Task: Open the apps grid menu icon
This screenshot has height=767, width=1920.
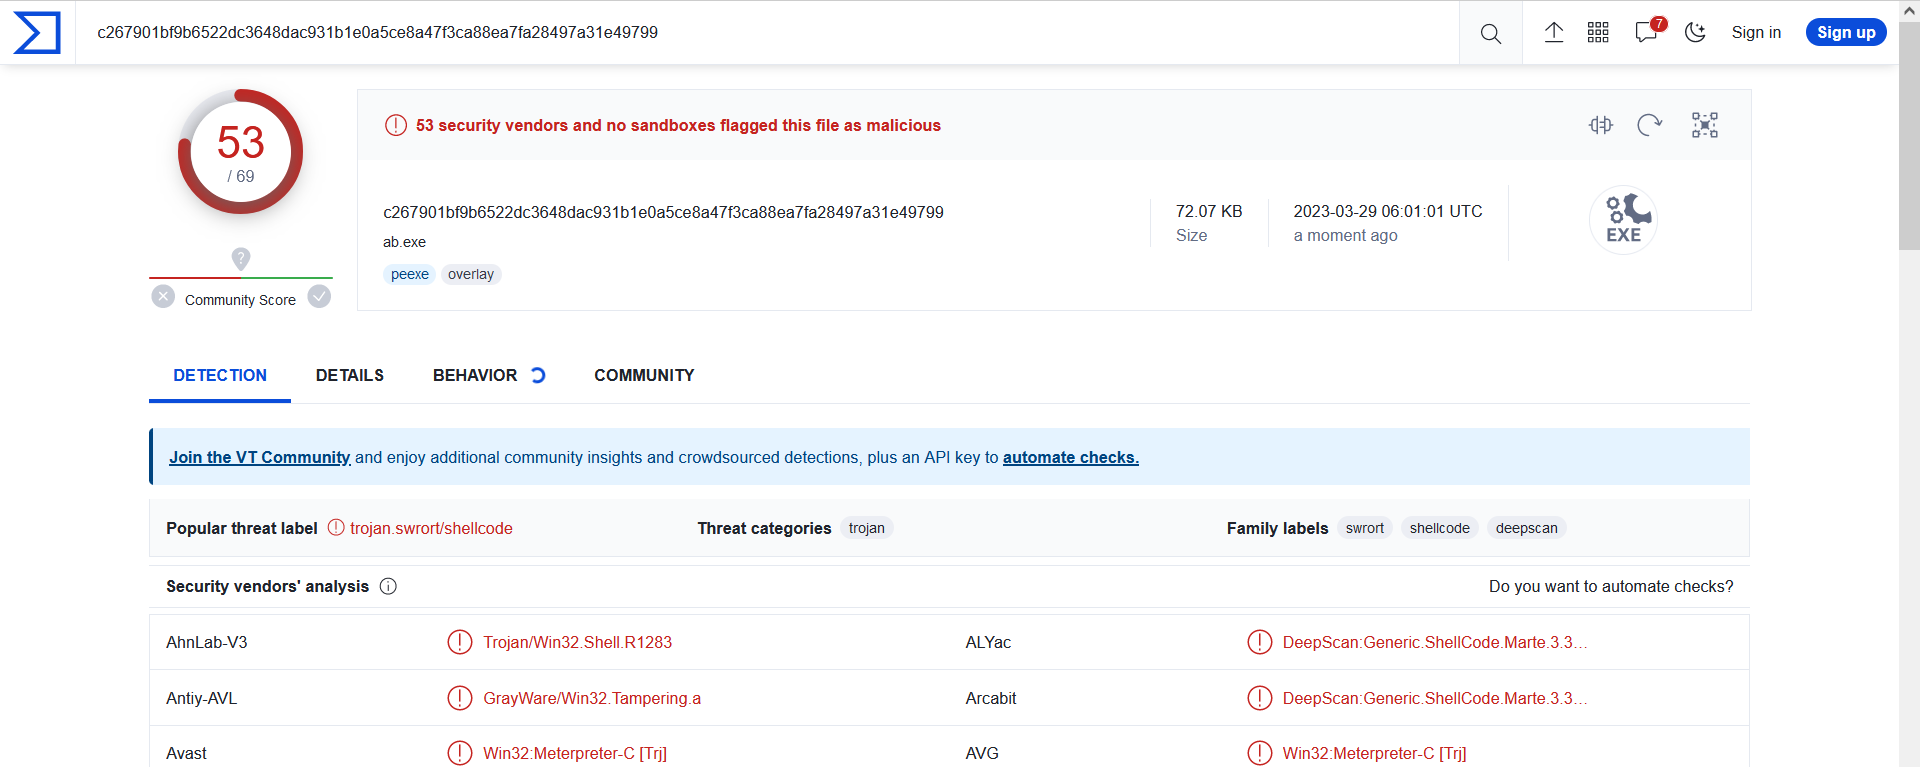Action: click(1598, 33)
